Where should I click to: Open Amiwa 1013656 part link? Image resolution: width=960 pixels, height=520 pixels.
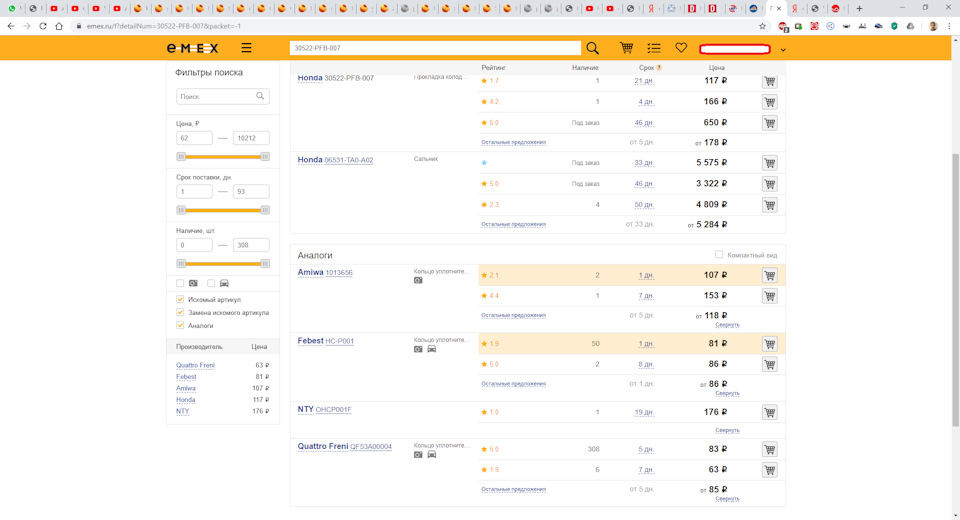[339, 273]
